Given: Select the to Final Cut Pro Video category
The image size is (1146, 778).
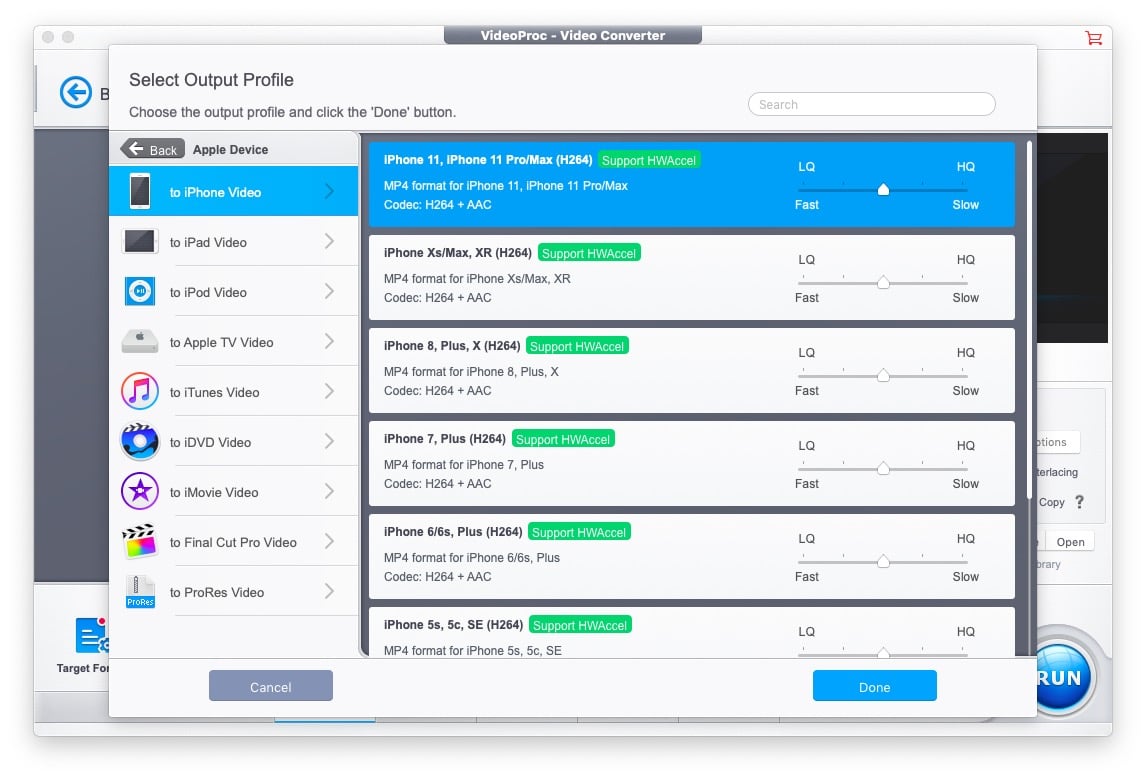Looking at the screenshot, I should click(x=233, y=542).
